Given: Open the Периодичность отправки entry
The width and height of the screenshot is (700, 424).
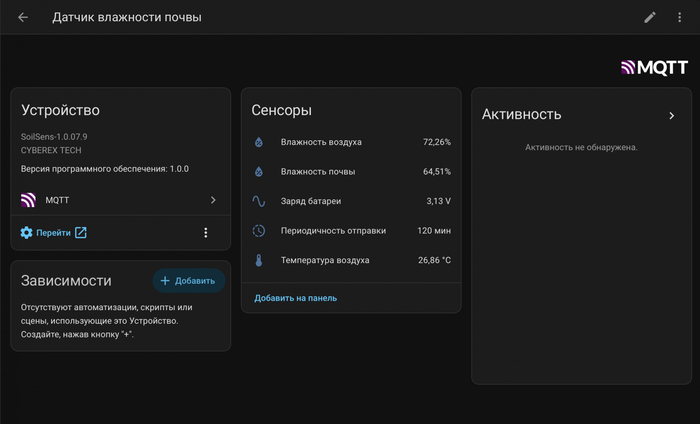Looking at the screenshot, I should [351, 231].
